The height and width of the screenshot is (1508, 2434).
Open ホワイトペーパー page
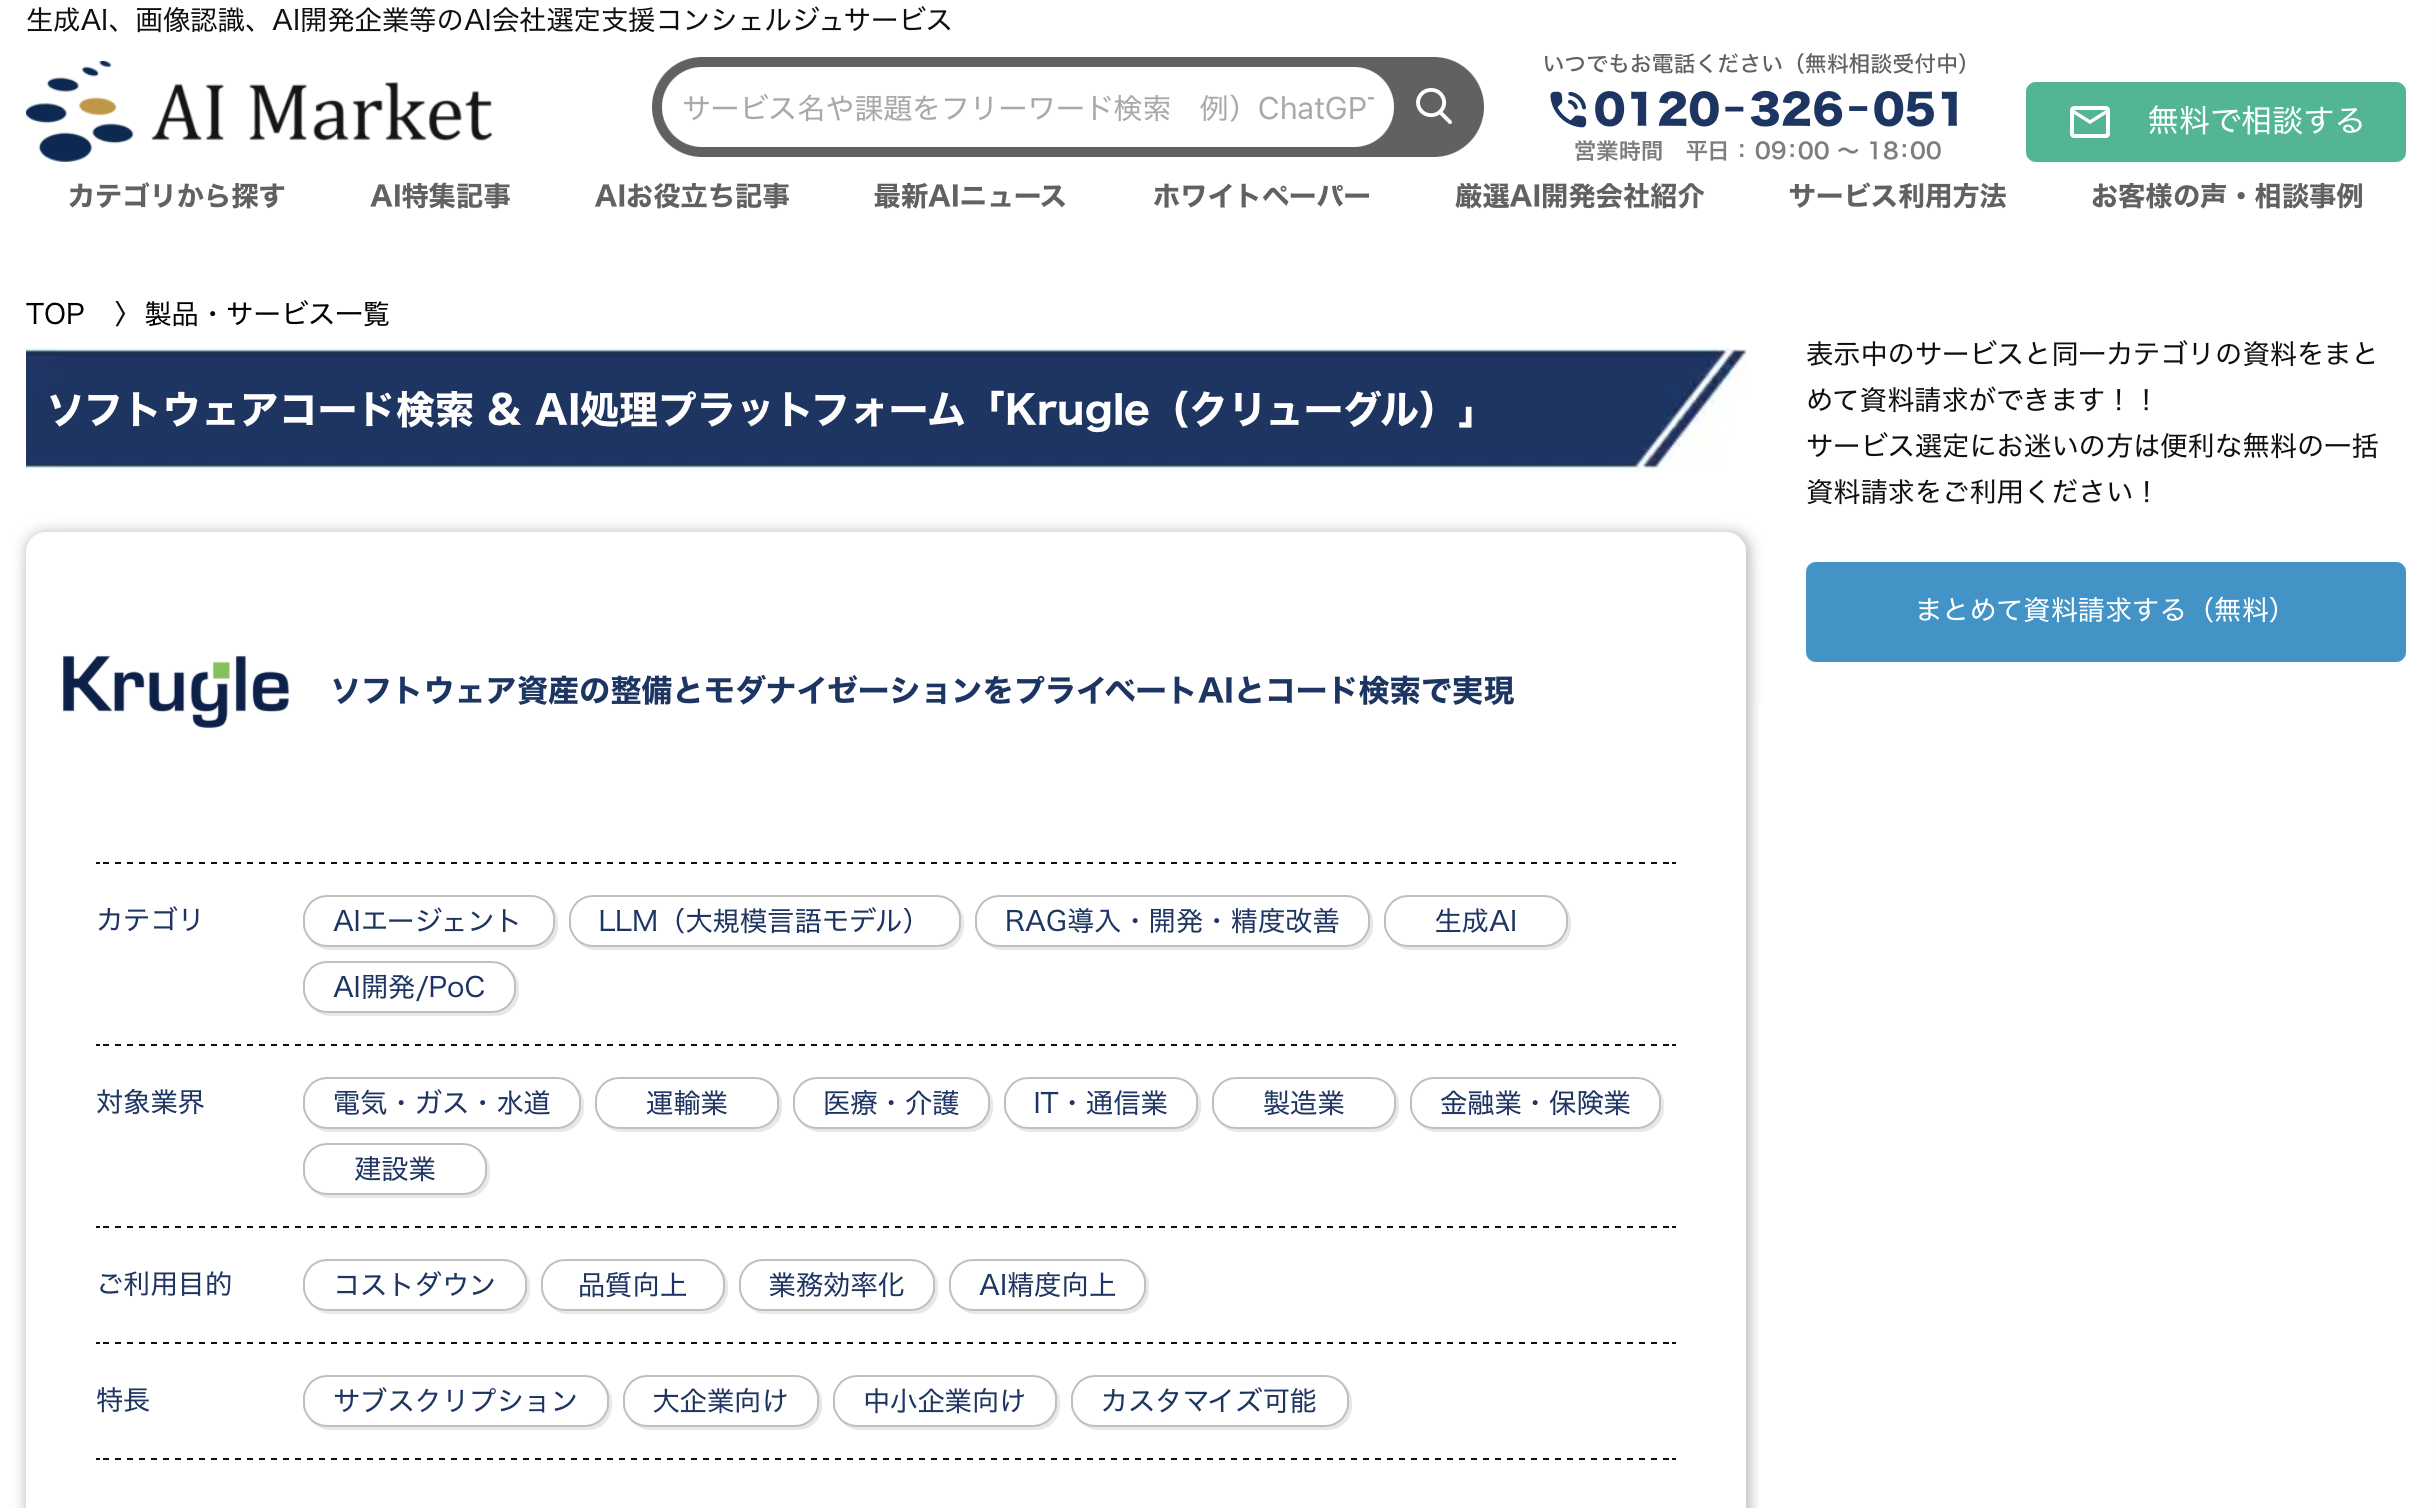click(x=1261, y=196)
